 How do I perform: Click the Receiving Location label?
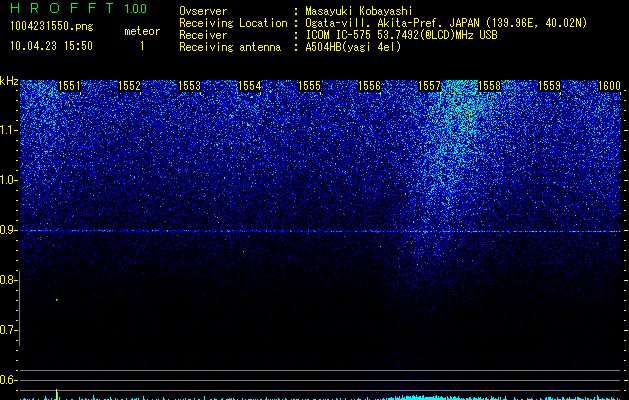tap(233, 23)
